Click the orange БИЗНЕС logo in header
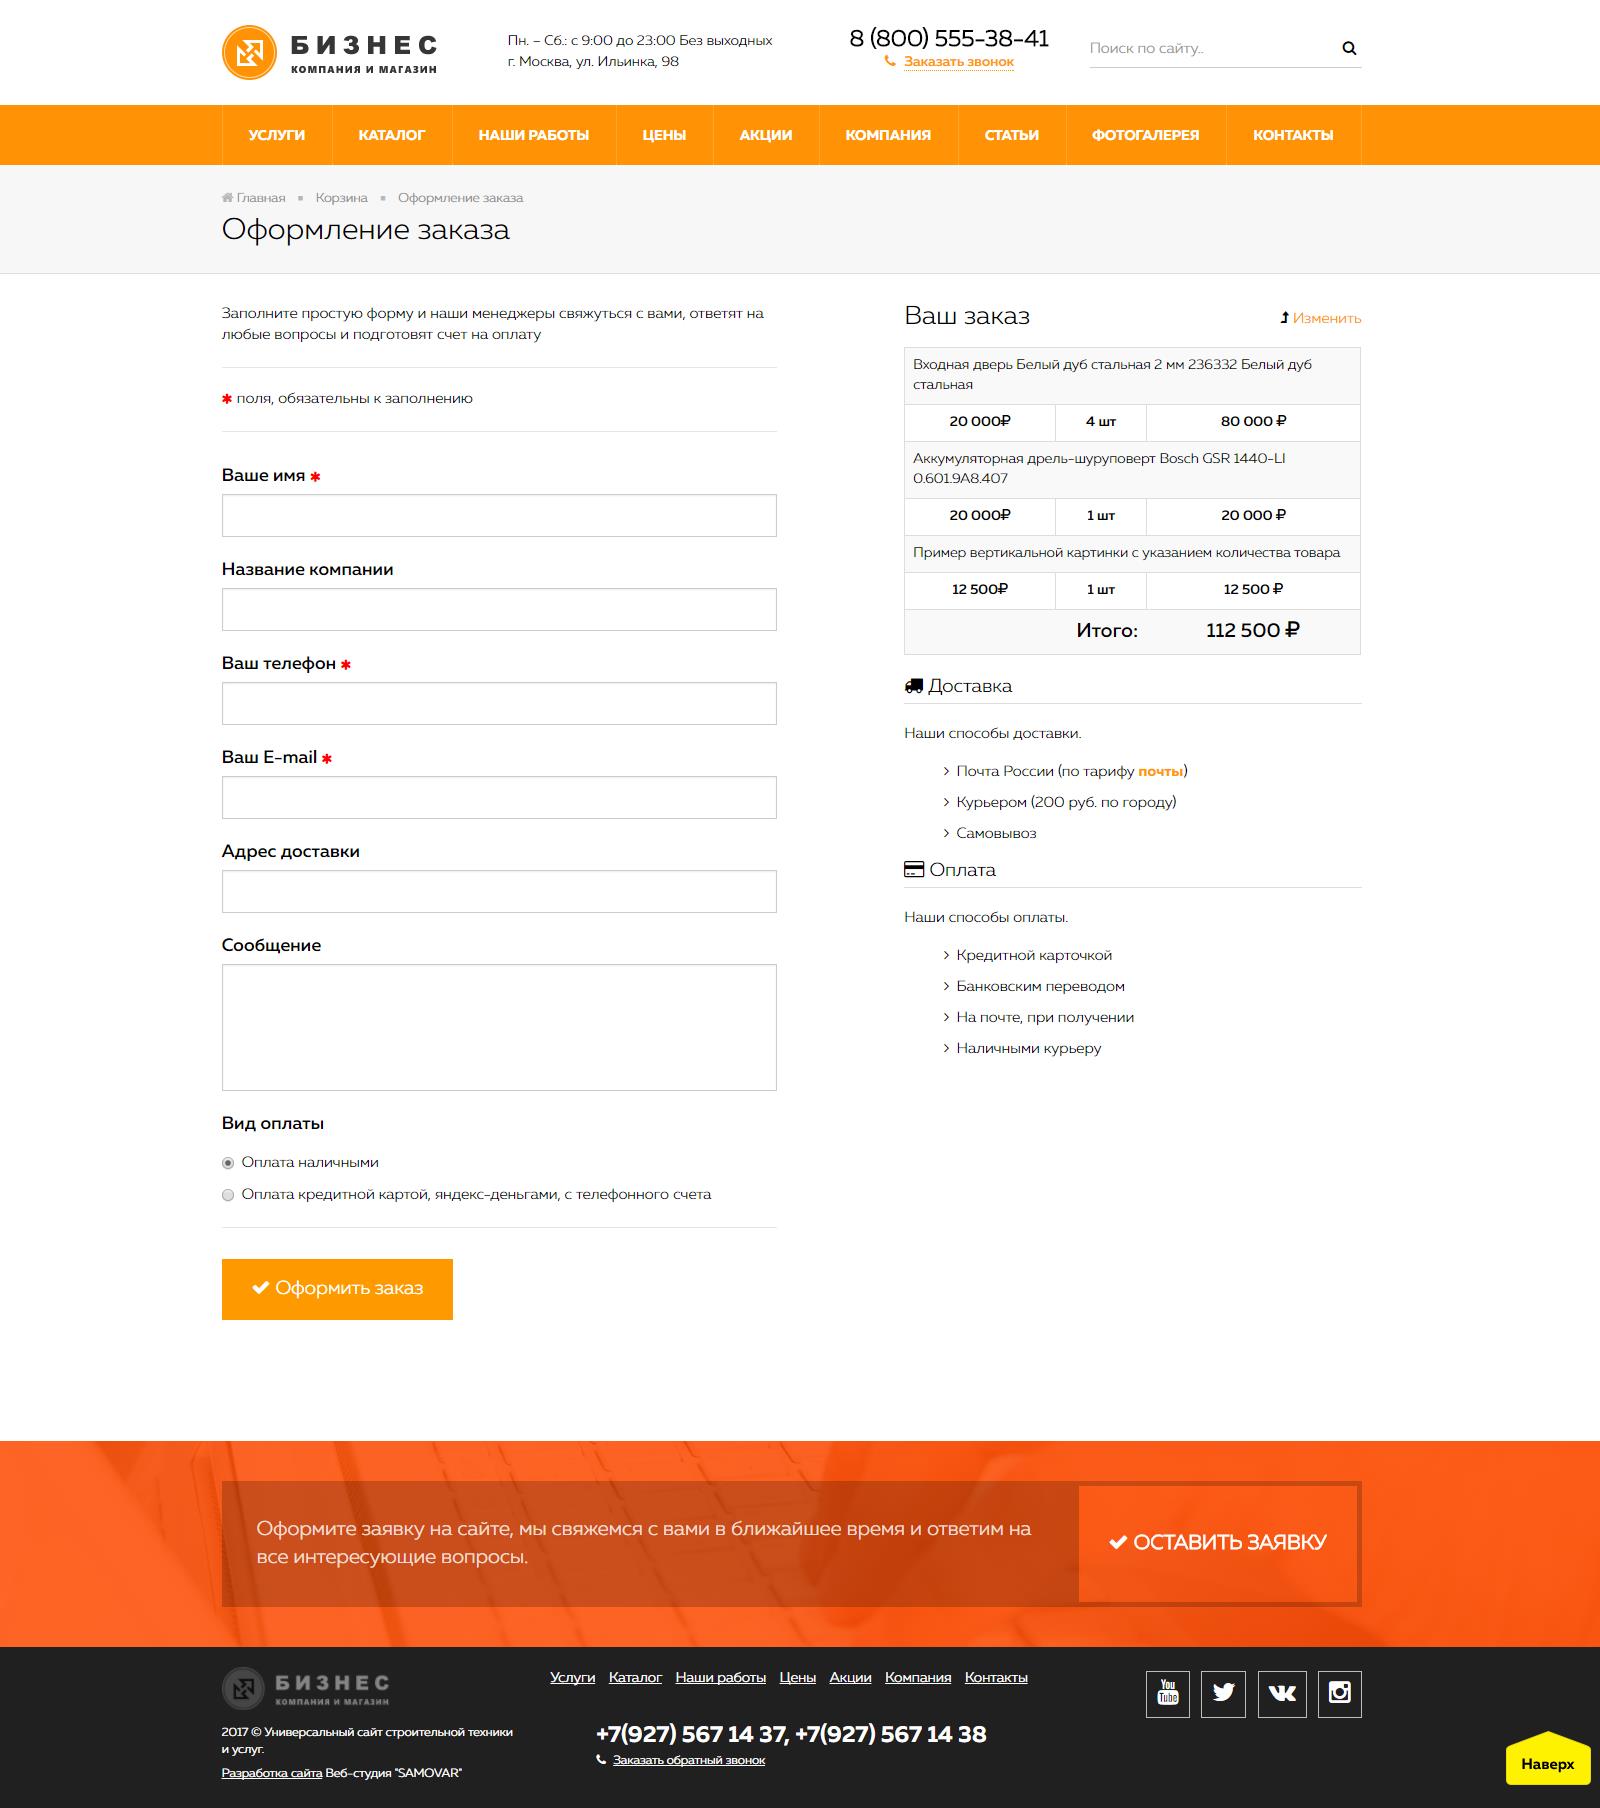The width and height of the screenshot is (1600, 1808). click(329, 52)
